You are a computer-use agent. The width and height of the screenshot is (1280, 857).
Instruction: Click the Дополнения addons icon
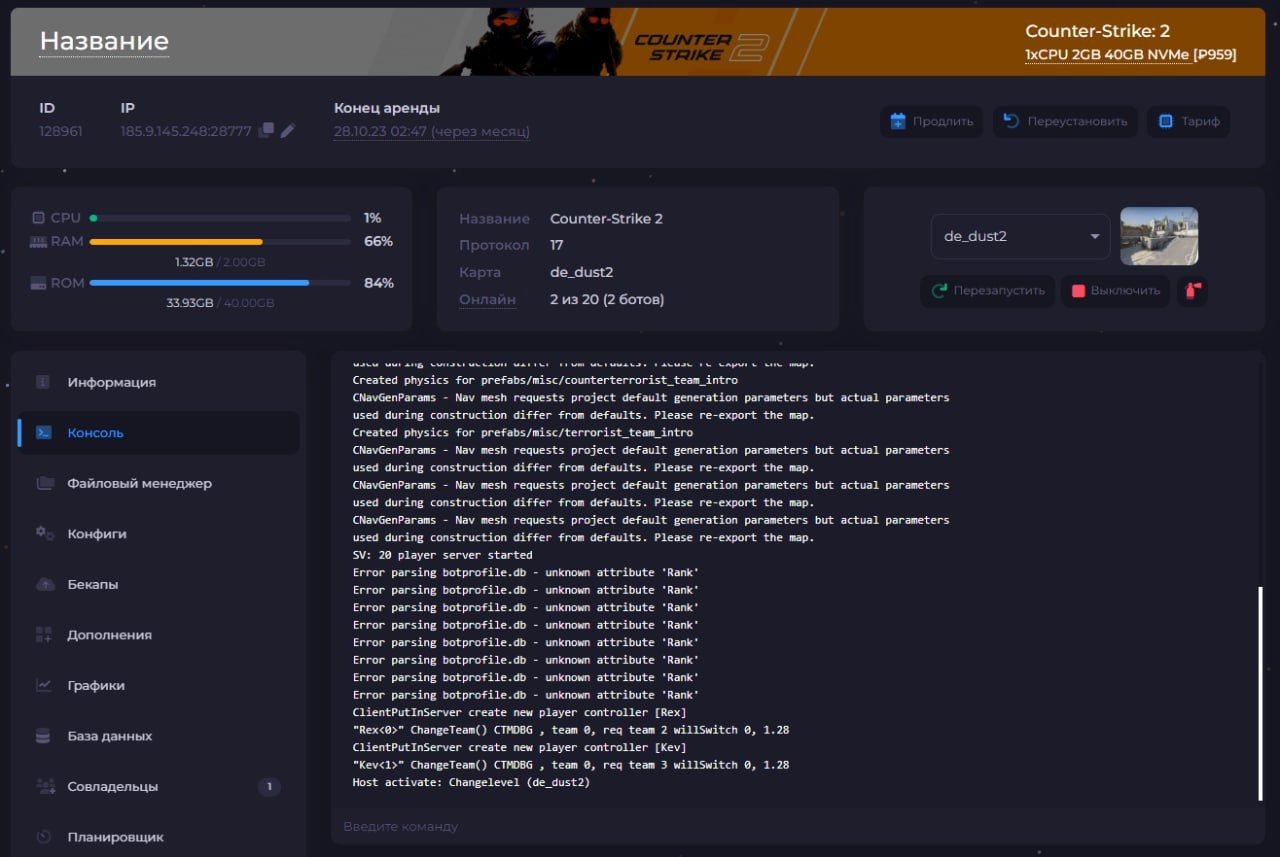click(44, 635)
